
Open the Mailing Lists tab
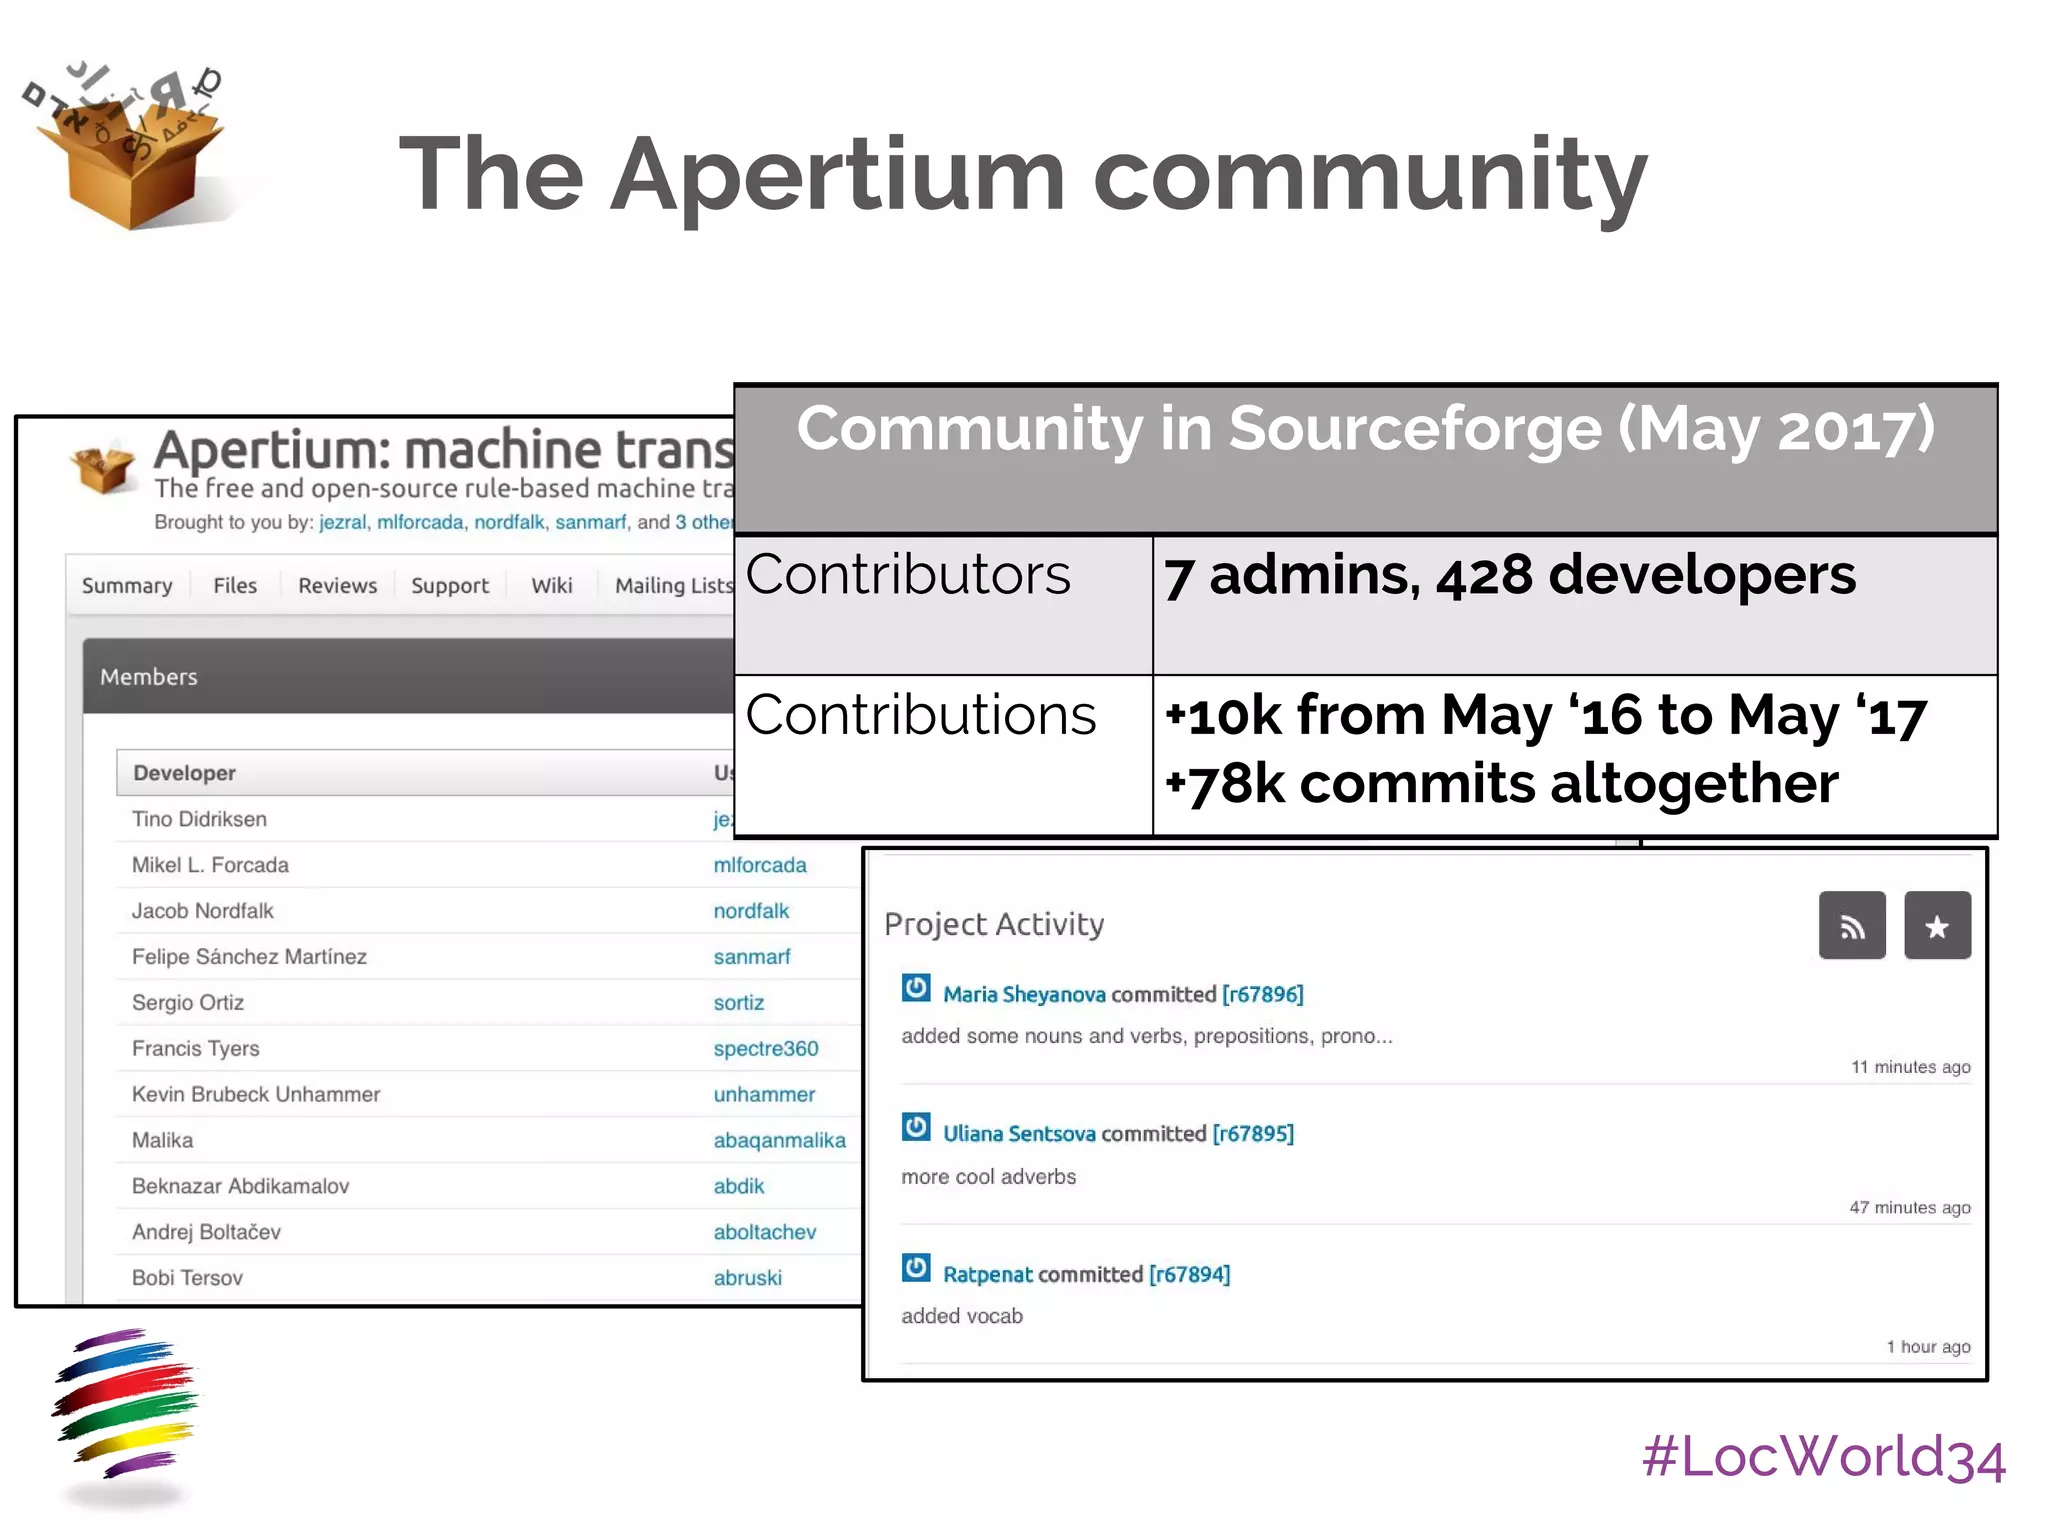[x=674, y=586]
